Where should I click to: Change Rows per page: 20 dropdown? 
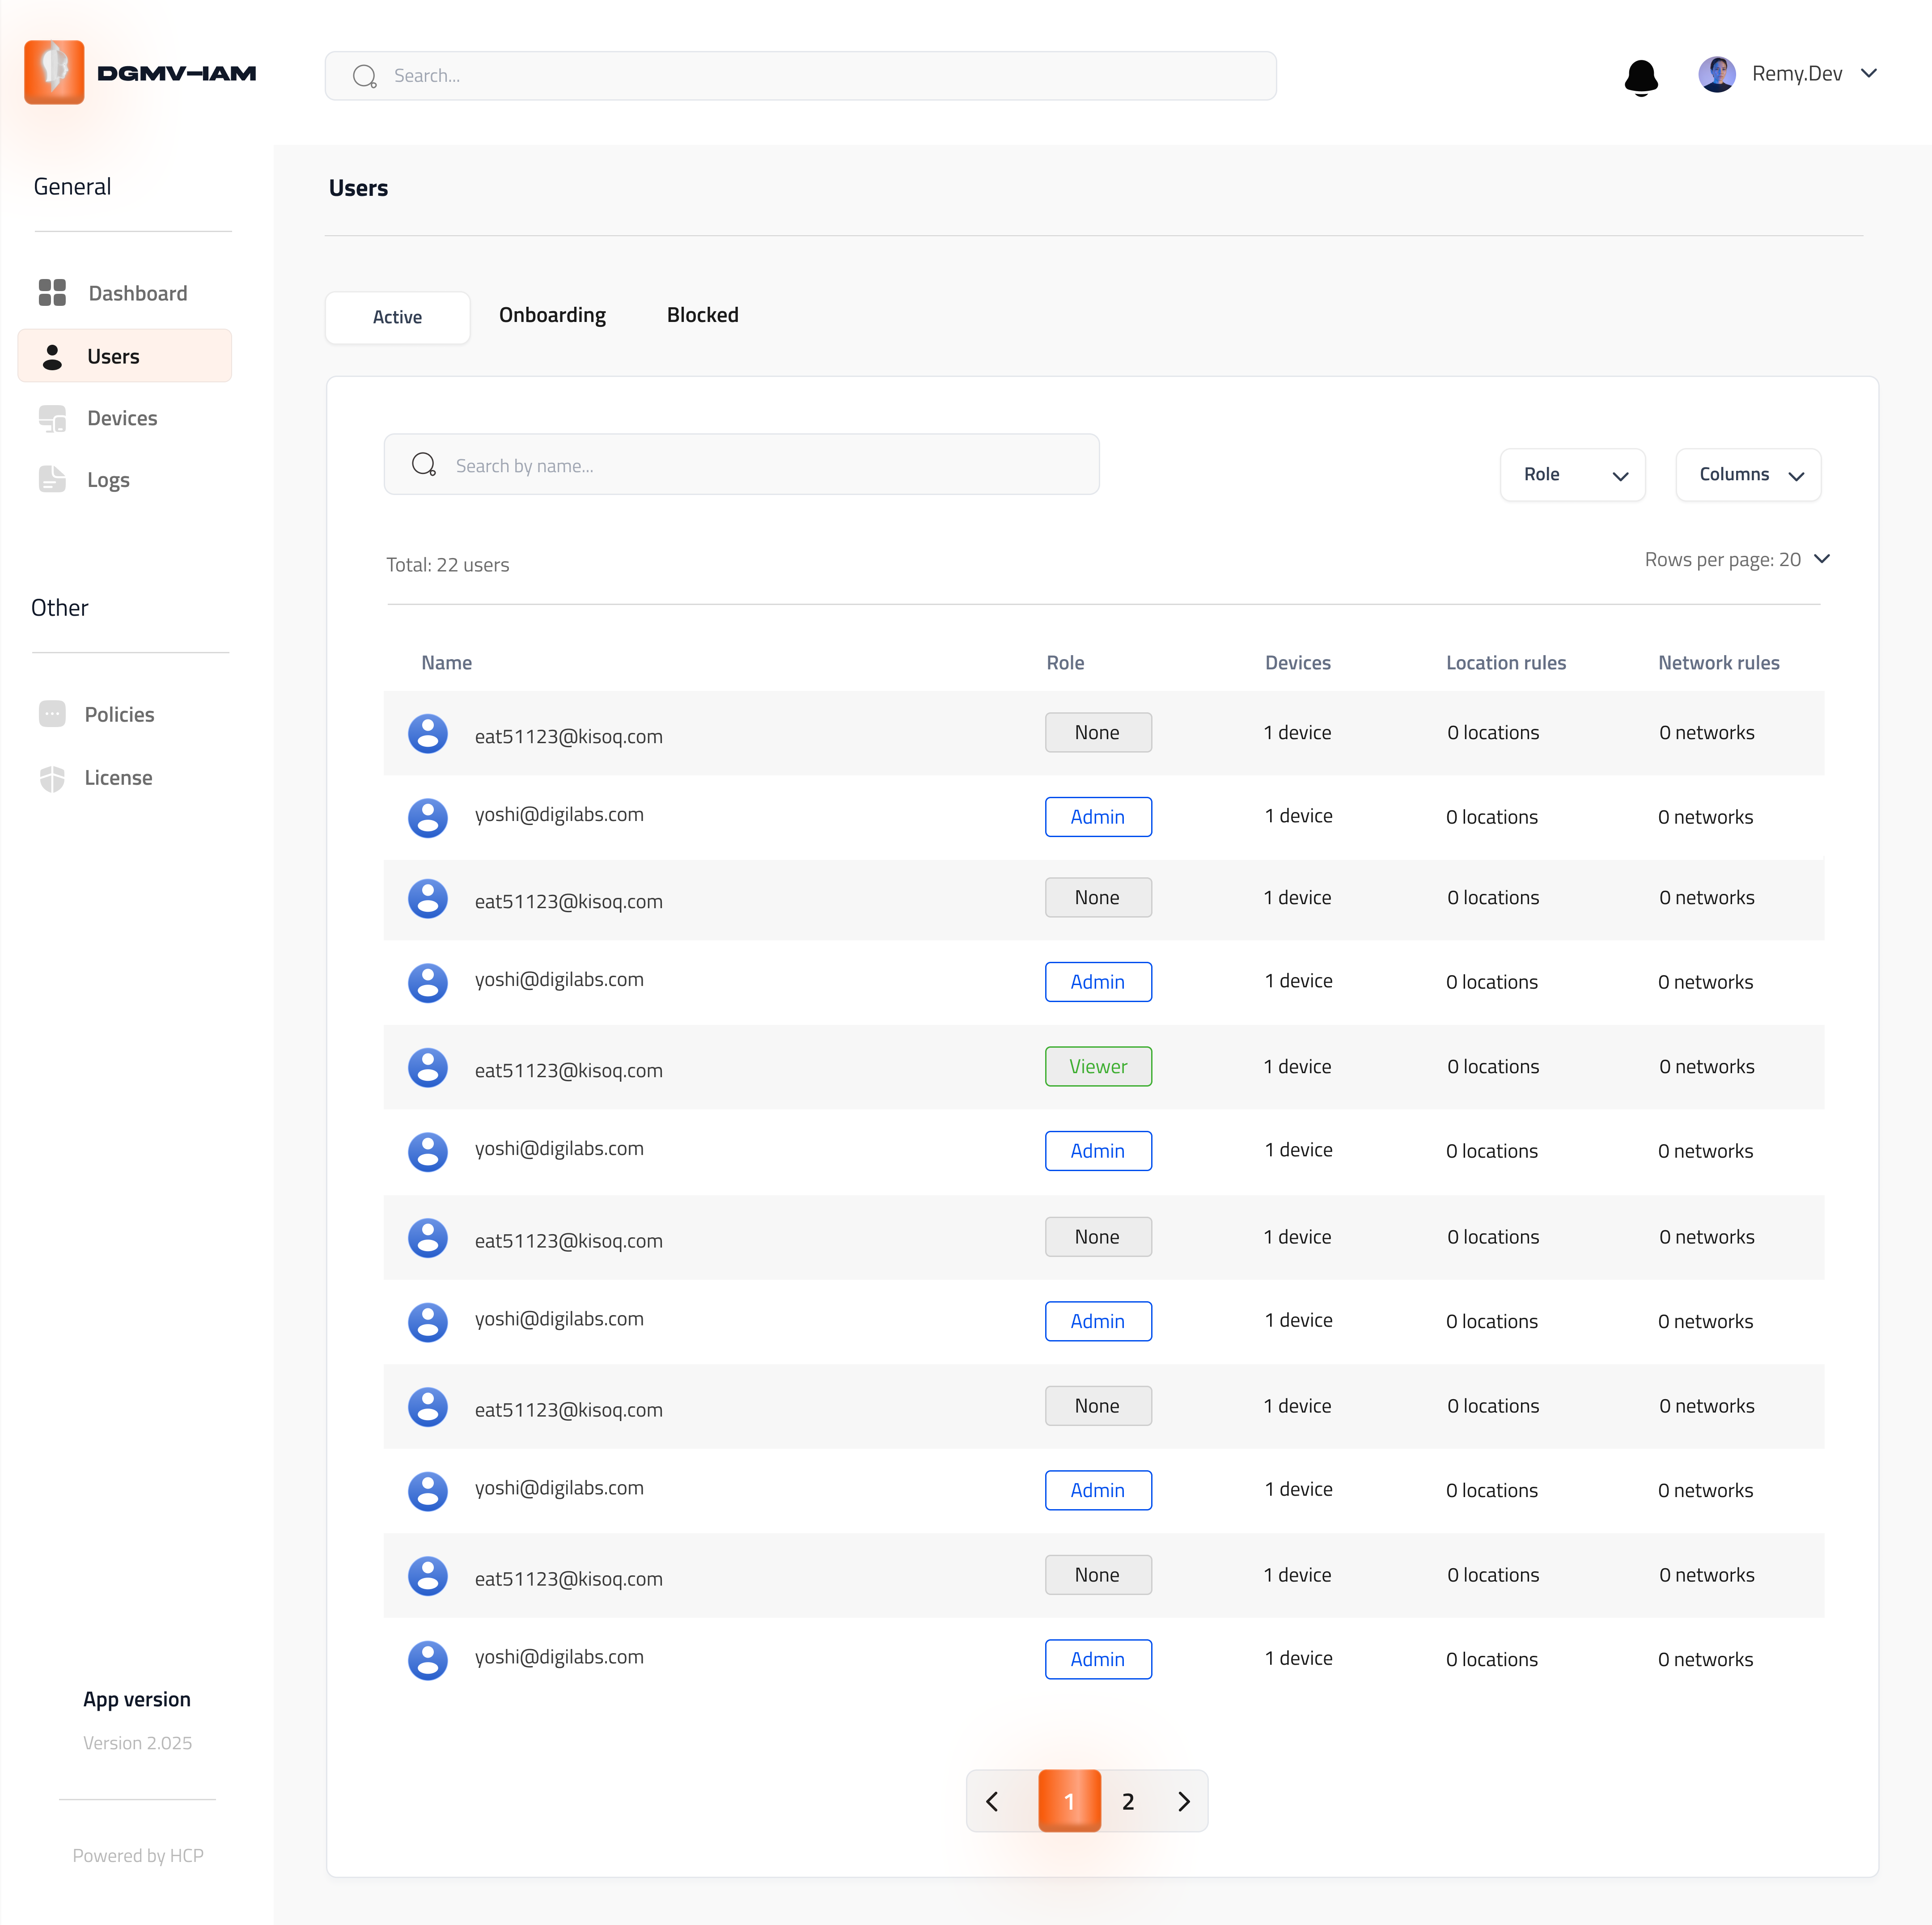1737,559
